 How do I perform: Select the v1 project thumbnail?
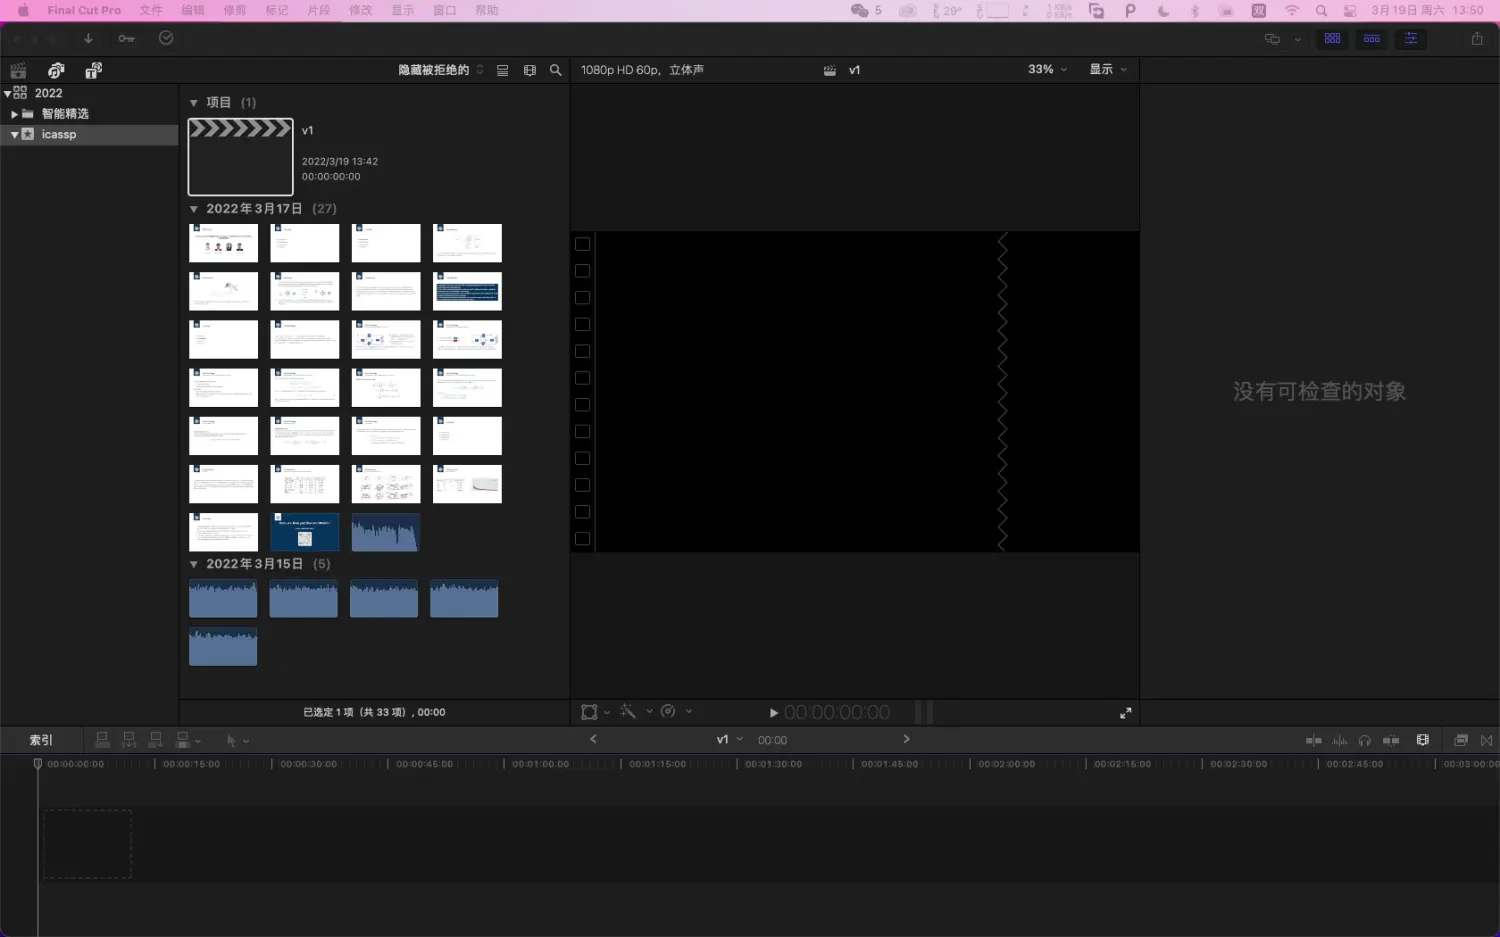point(241,157)
